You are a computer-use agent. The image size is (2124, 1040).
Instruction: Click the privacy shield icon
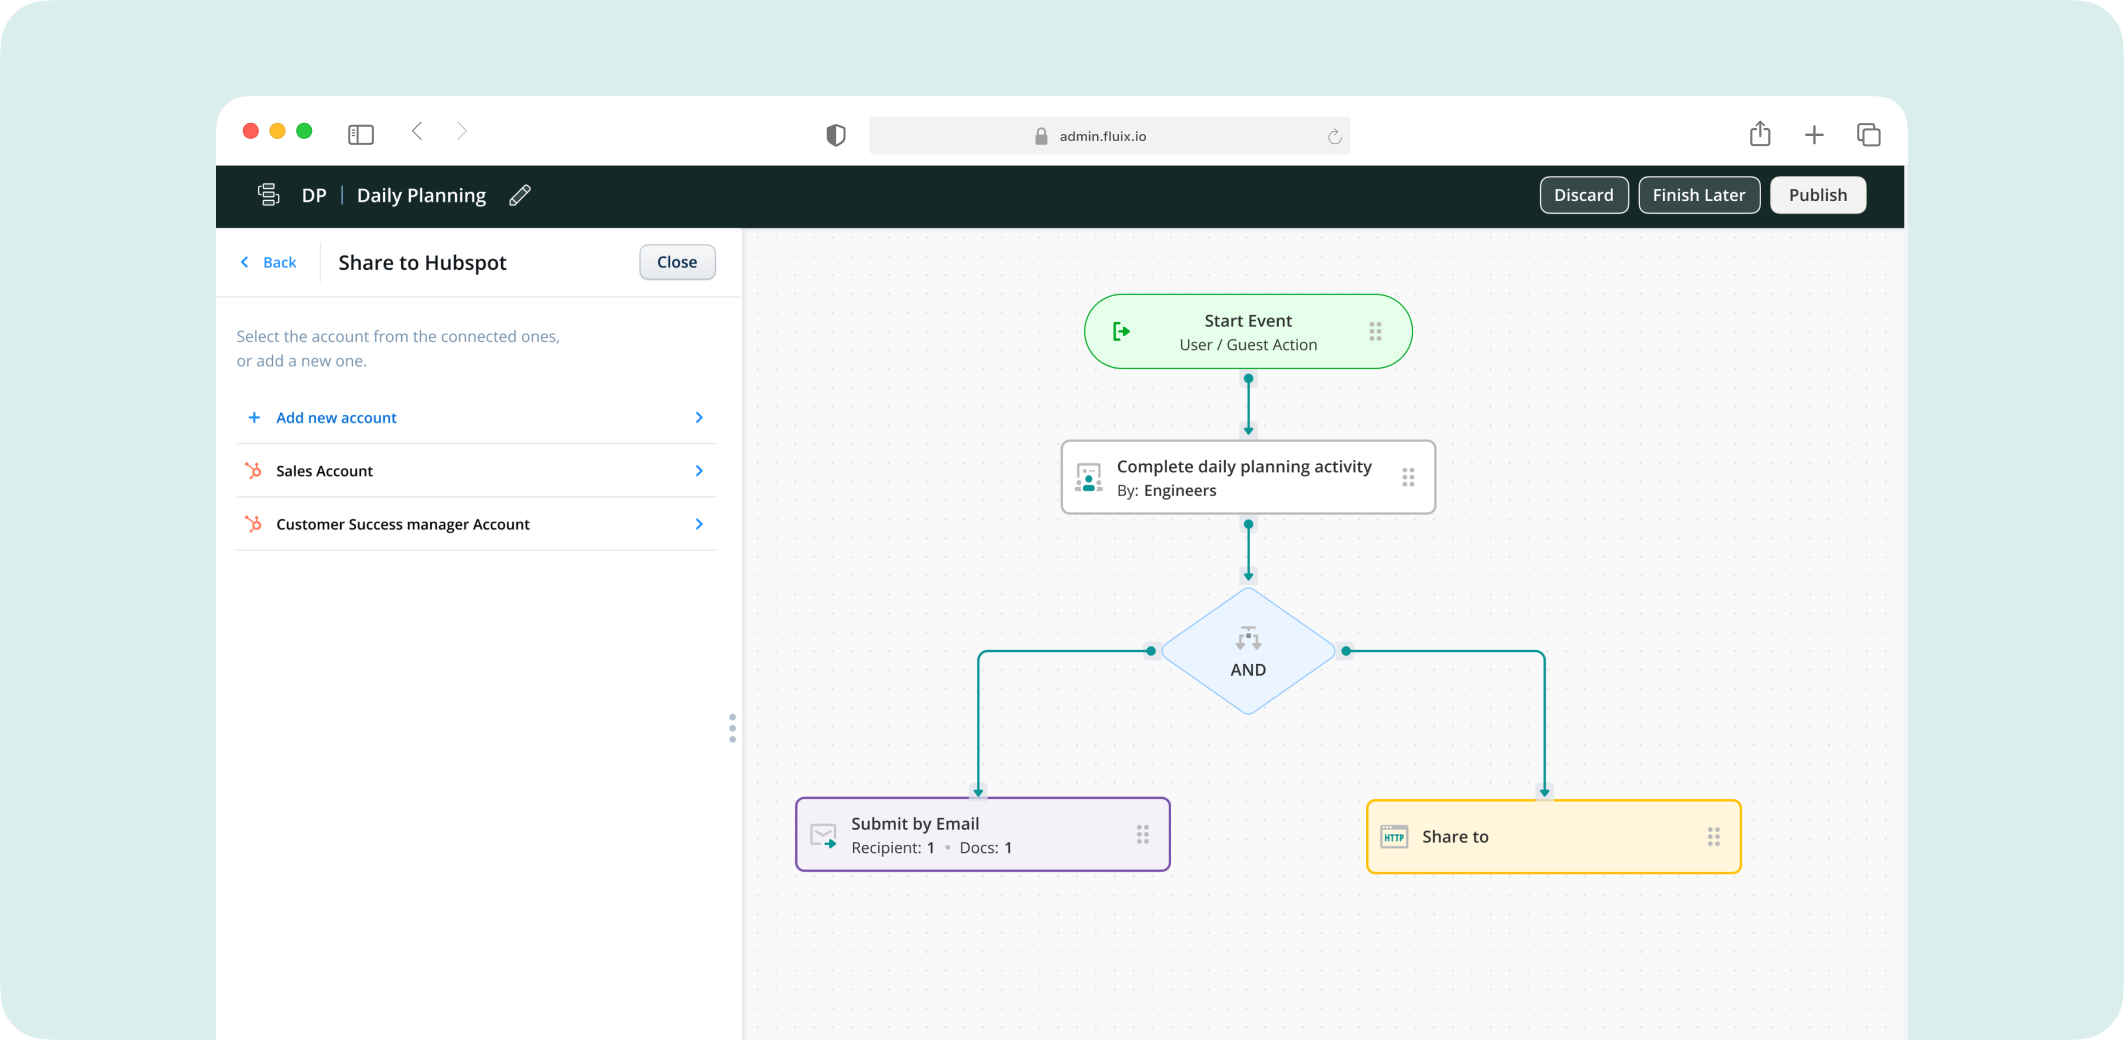[836, 135]
